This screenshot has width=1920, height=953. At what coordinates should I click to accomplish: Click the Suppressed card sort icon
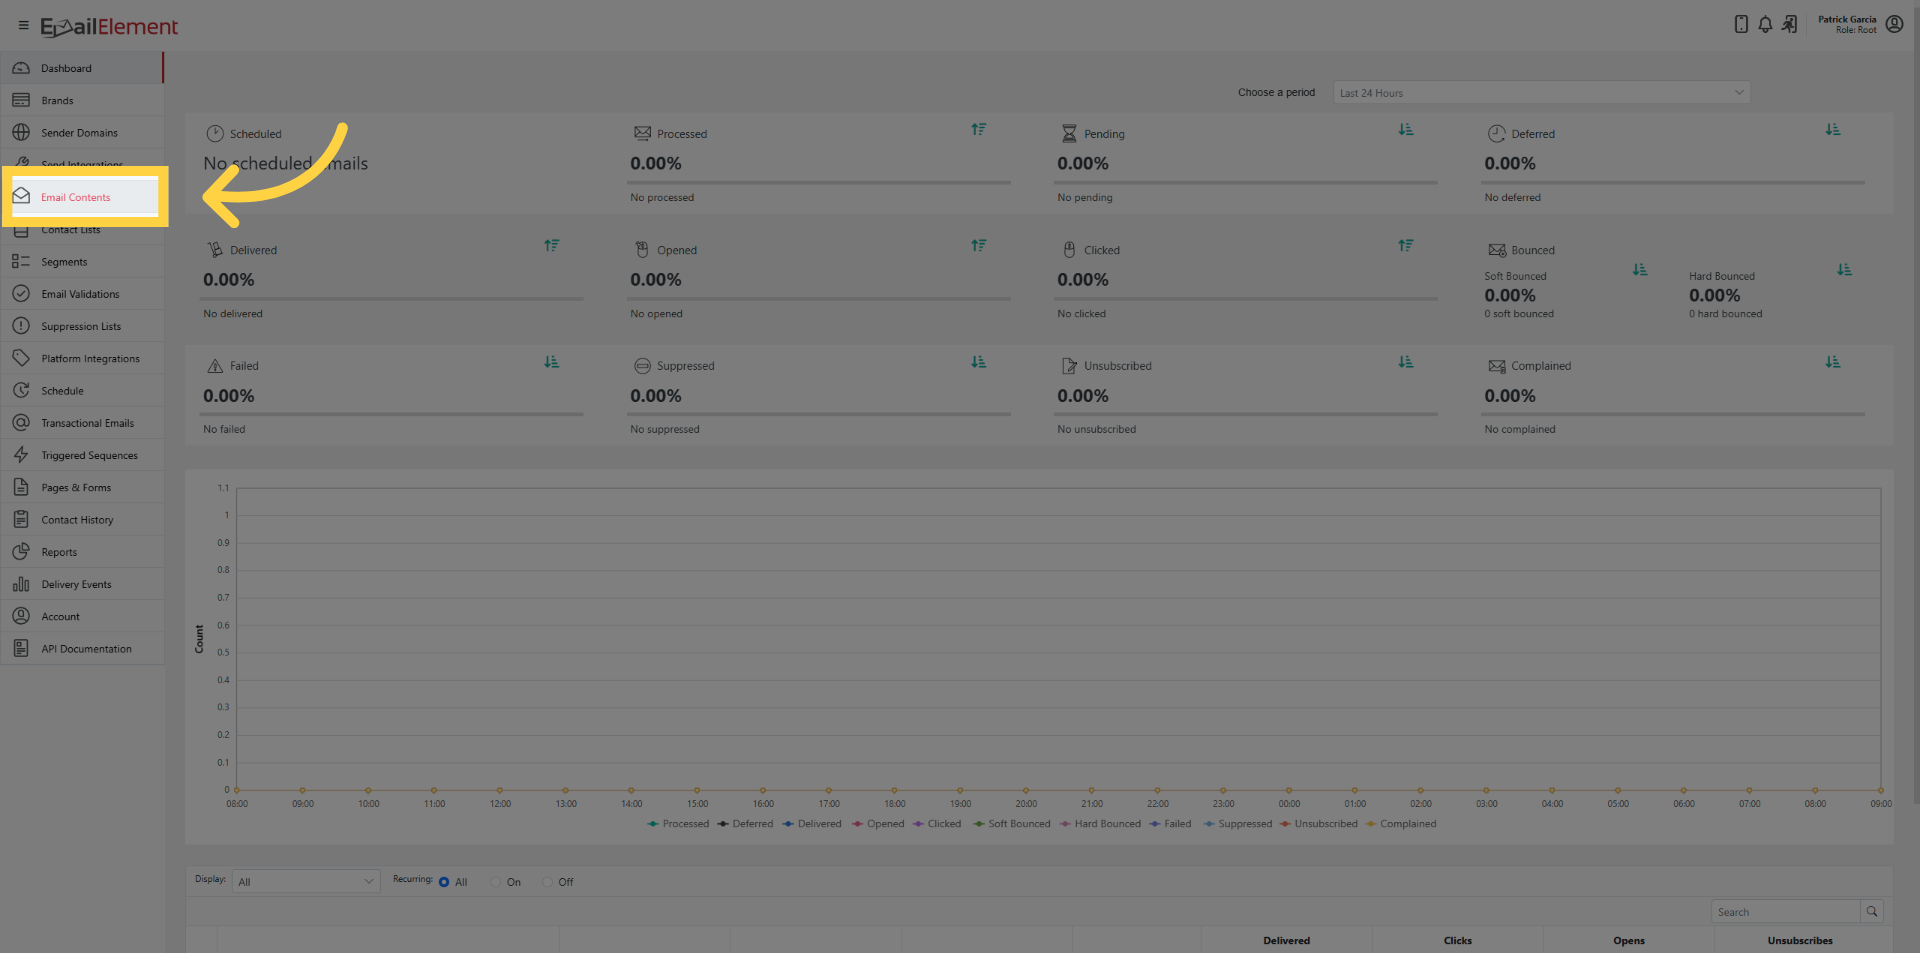[979, 362]
